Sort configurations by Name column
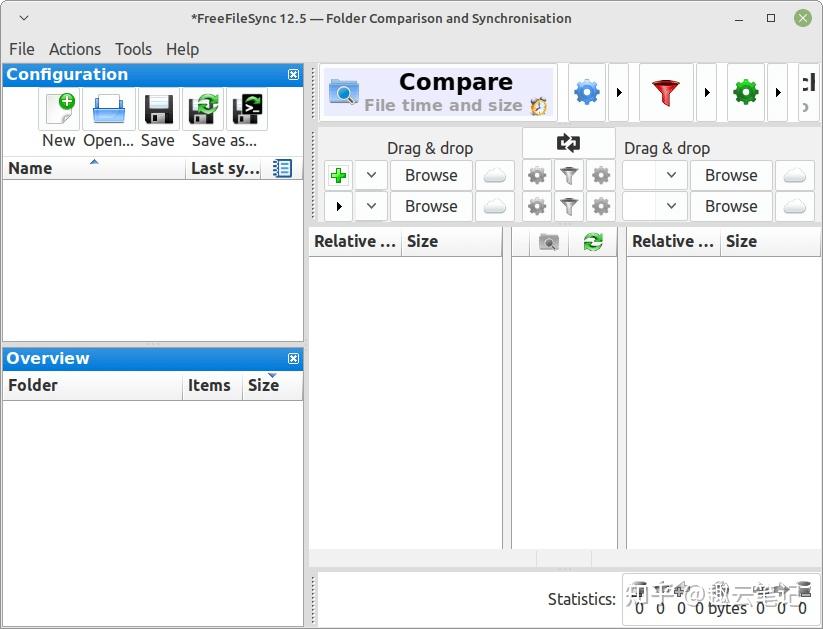This screenshot has height=629, width=823. tap(94, 169)
